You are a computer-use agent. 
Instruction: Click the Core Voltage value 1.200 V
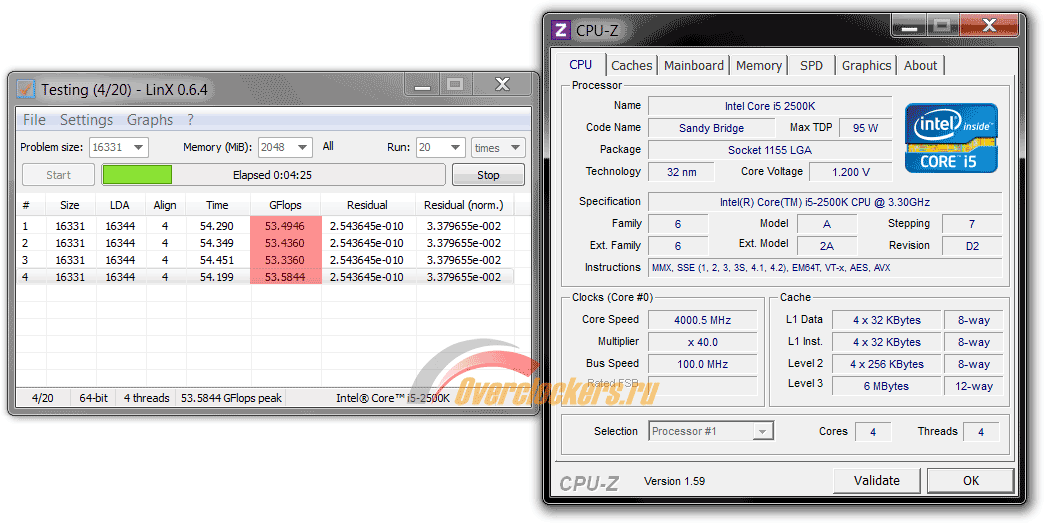point(850,172)
